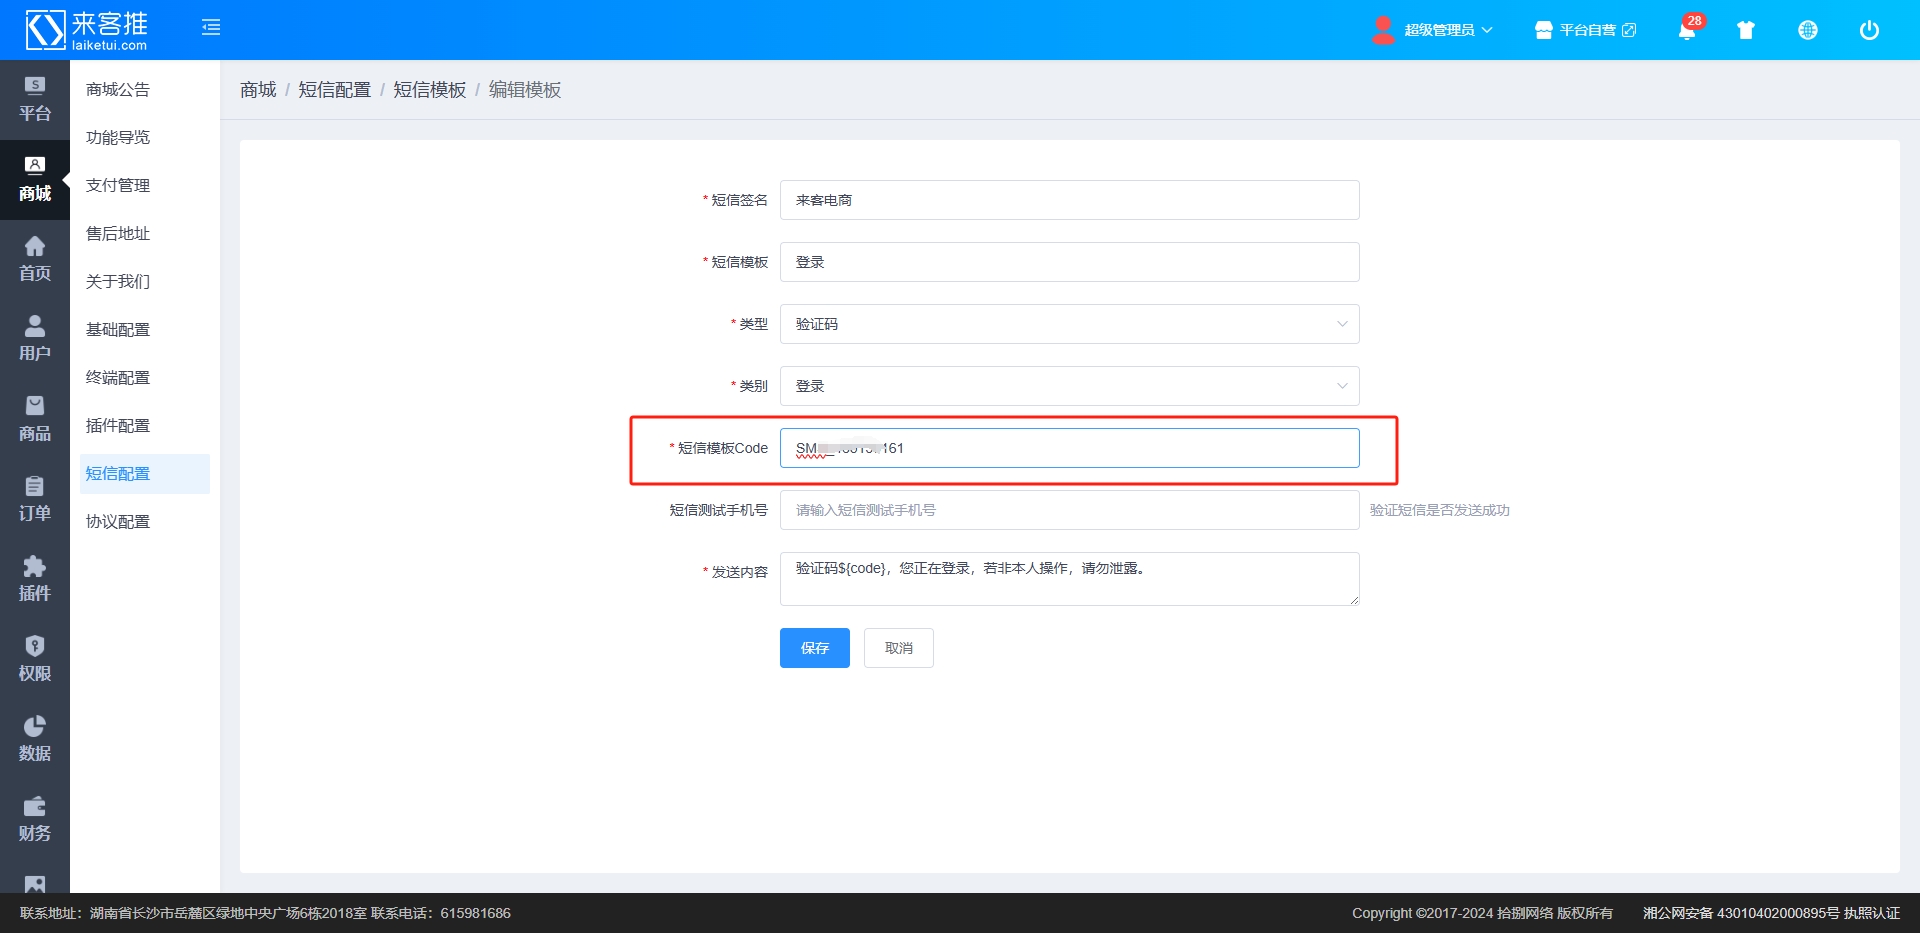Open the notification bell with 28 alerts
This screenshot has height=933, width=1920.
click(x=1687, y=30)
